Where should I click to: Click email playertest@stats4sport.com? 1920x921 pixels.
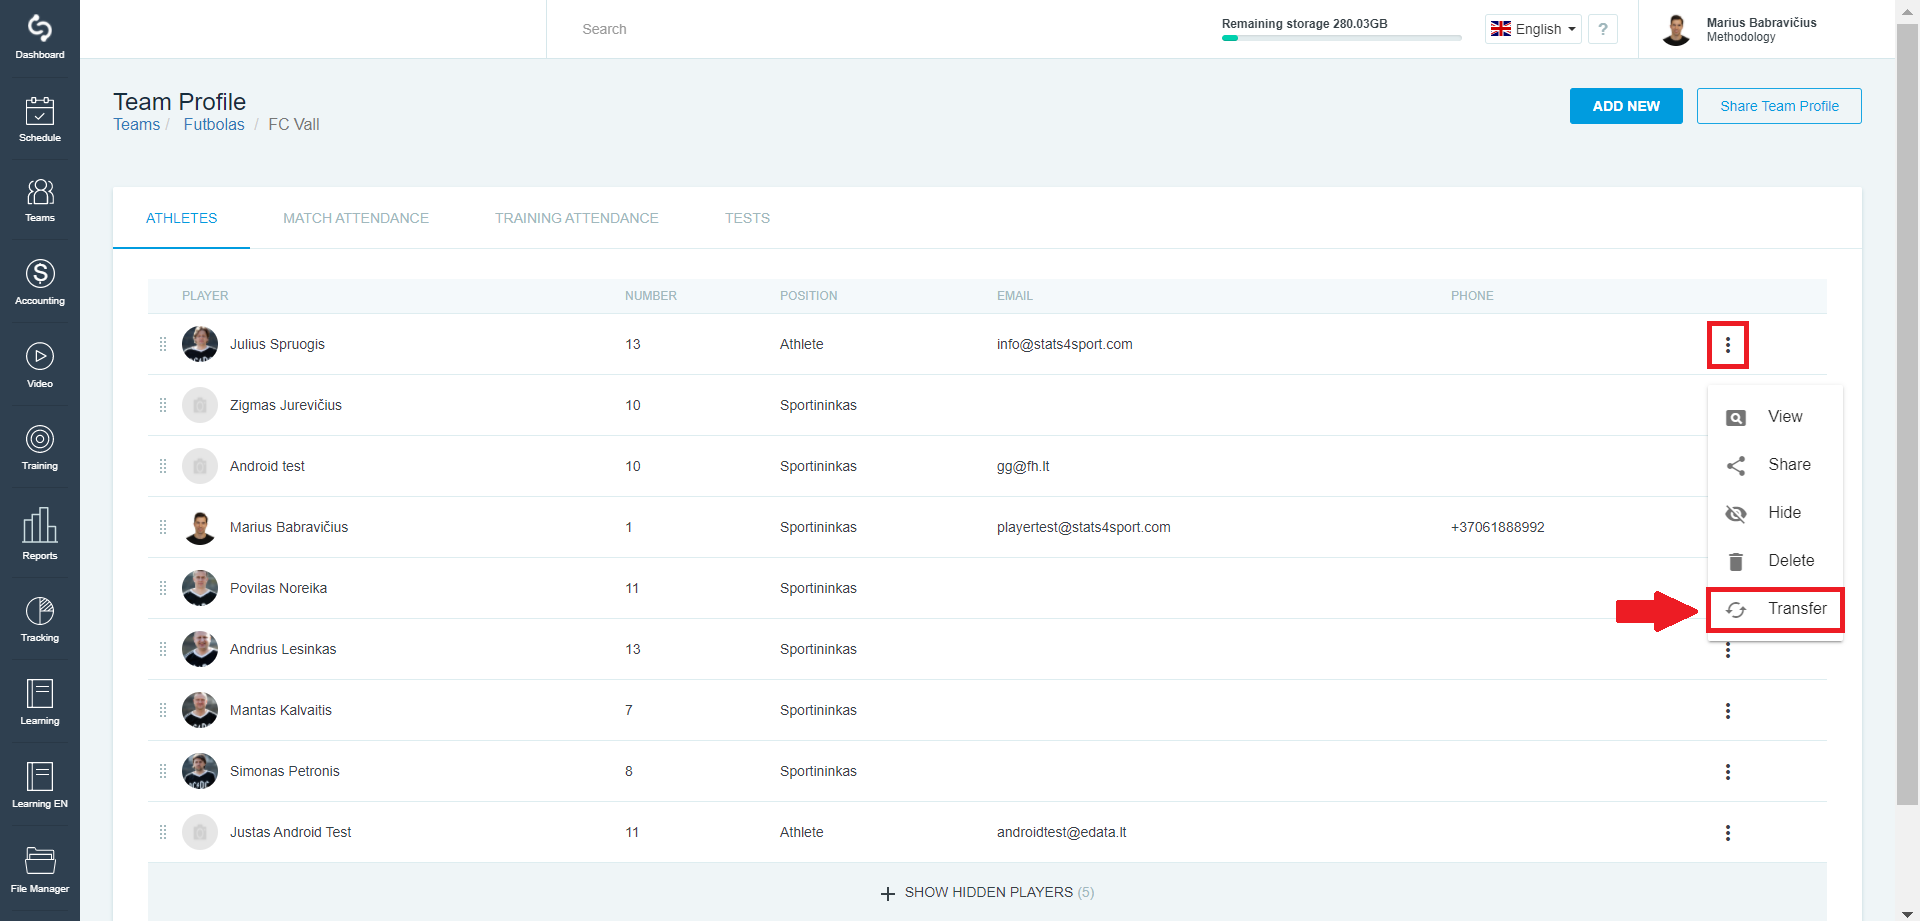[1083, 527]
